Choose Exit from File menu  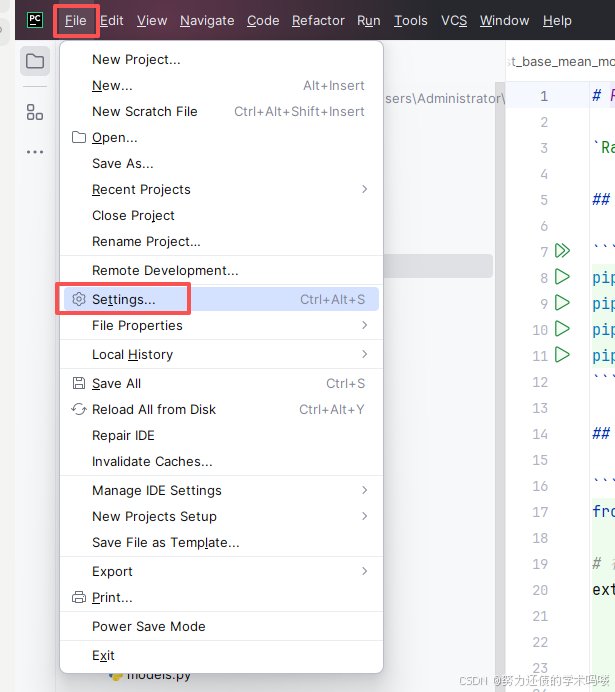221,655
